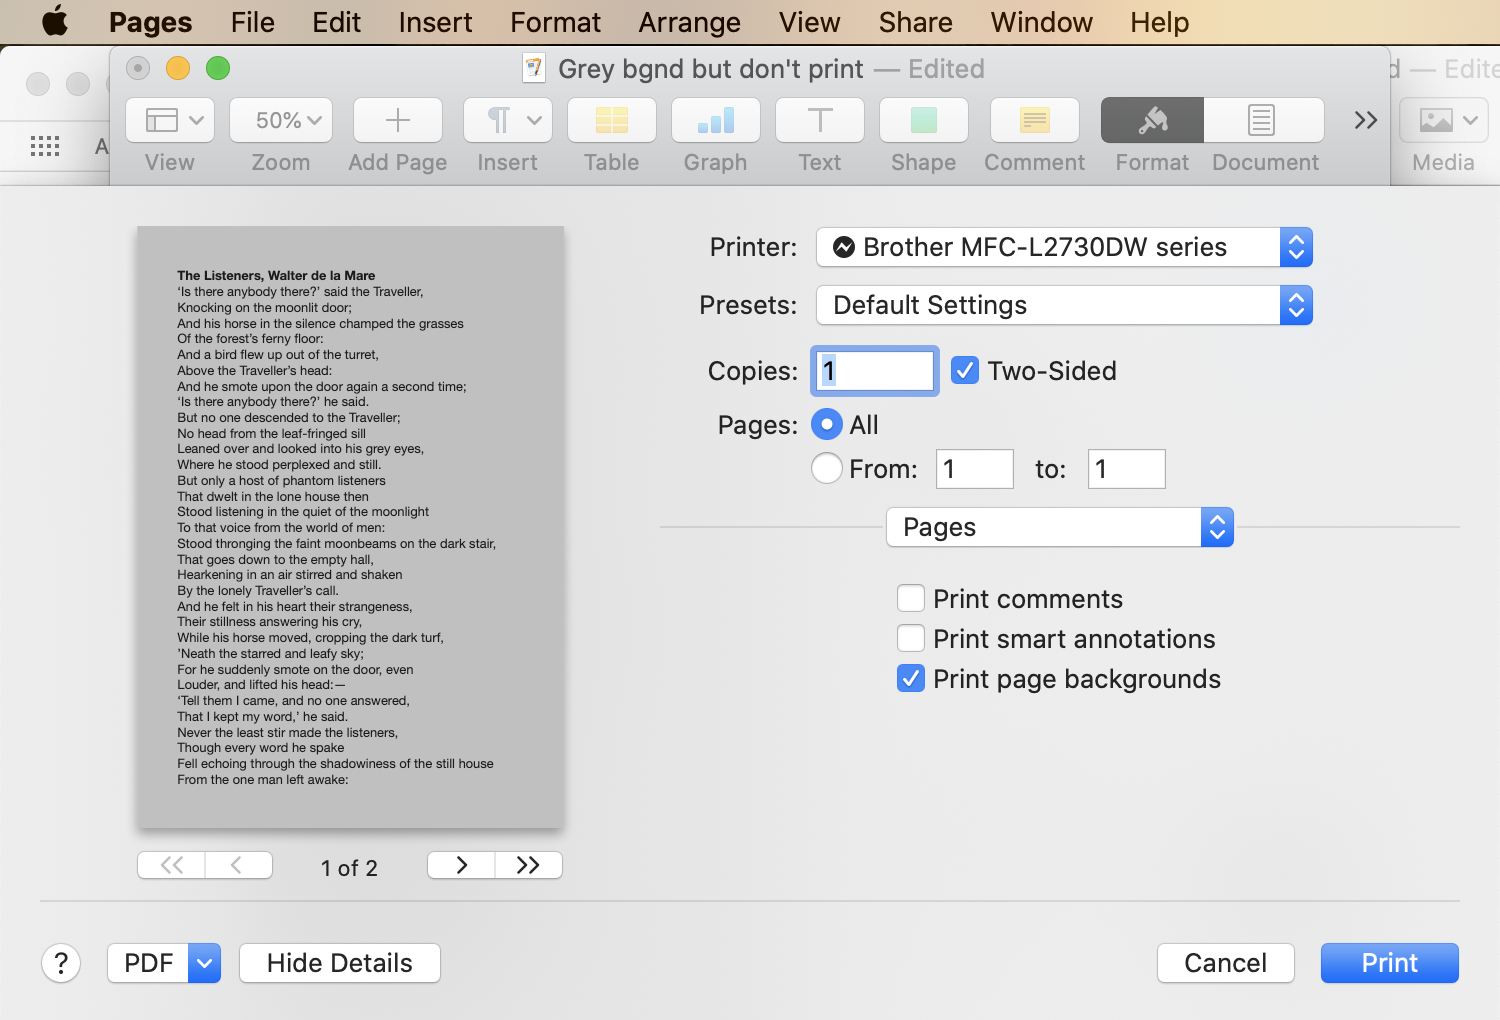Image resolution: width=1500 pixels, height=1020 pixels.
Task: Open the Help menu
Action: click(1160, 22)
